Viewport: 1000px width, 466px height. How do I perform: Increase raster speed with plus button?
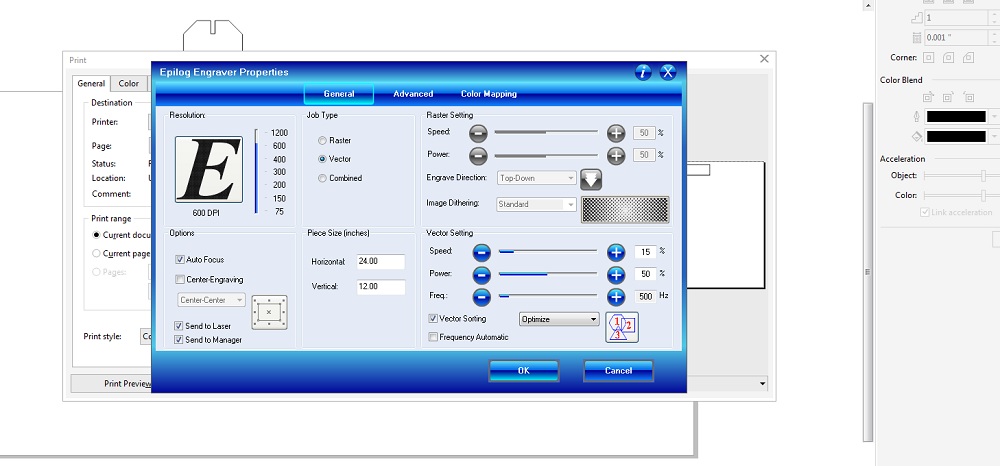pos(615,133)
